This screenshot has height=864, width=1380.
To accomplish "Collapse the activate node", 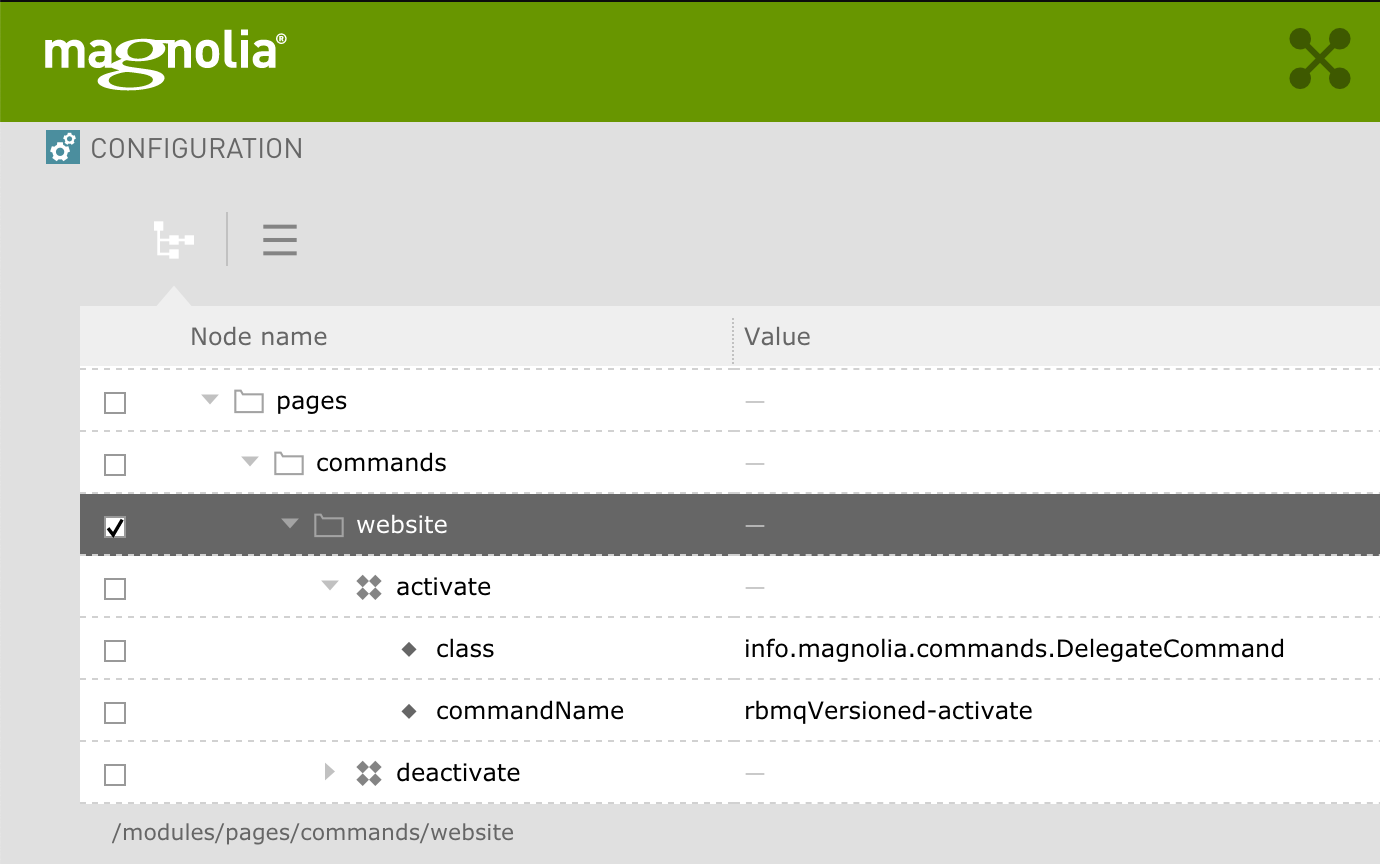I will (330, 586).
